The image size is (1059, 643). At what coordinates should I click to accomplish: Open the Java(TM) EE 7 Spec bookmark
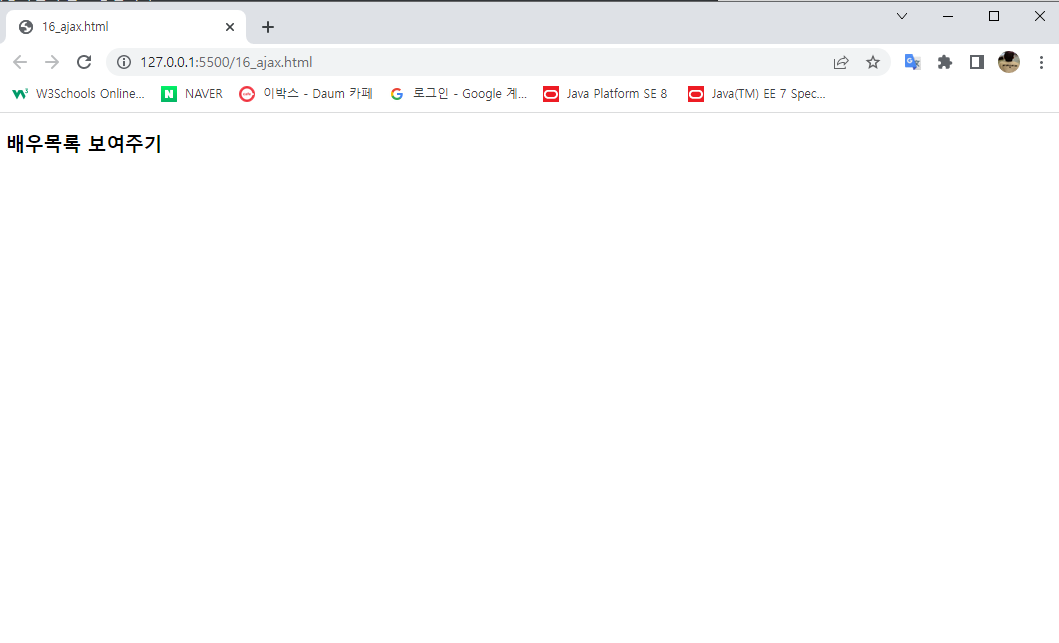click(756, 94)
